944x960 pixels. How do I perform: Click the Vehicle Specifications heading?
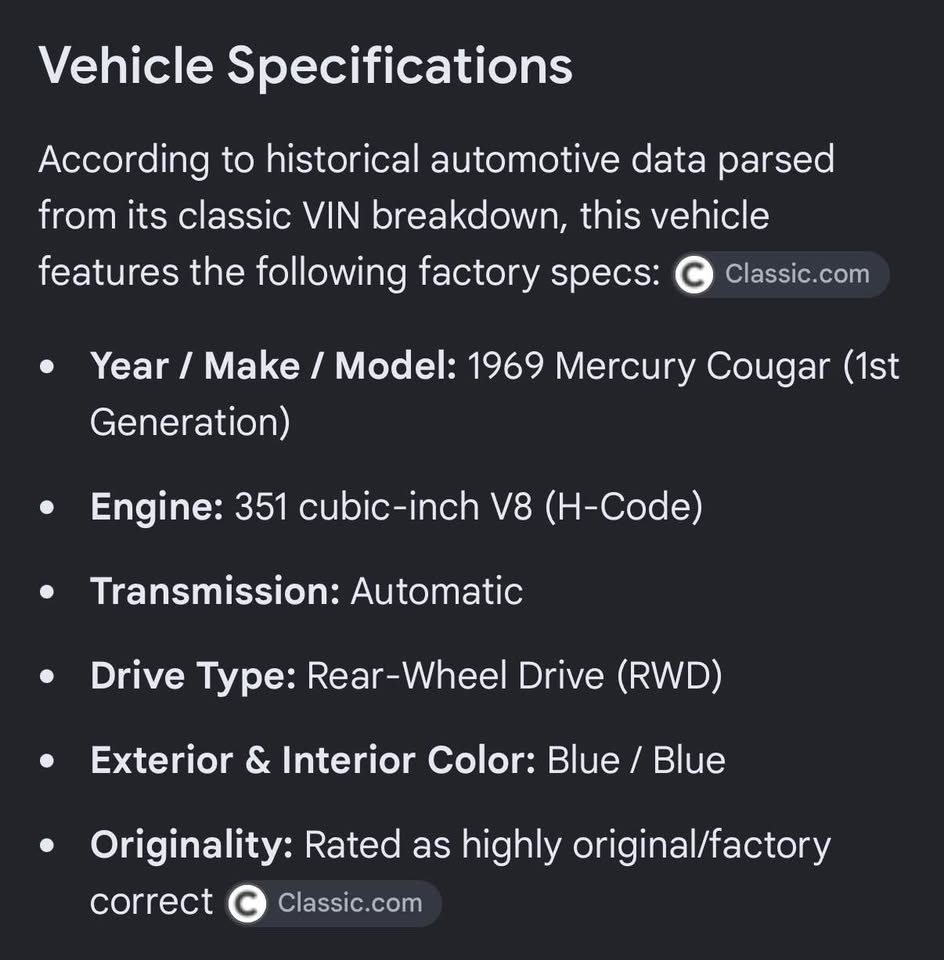click(305, 66)
